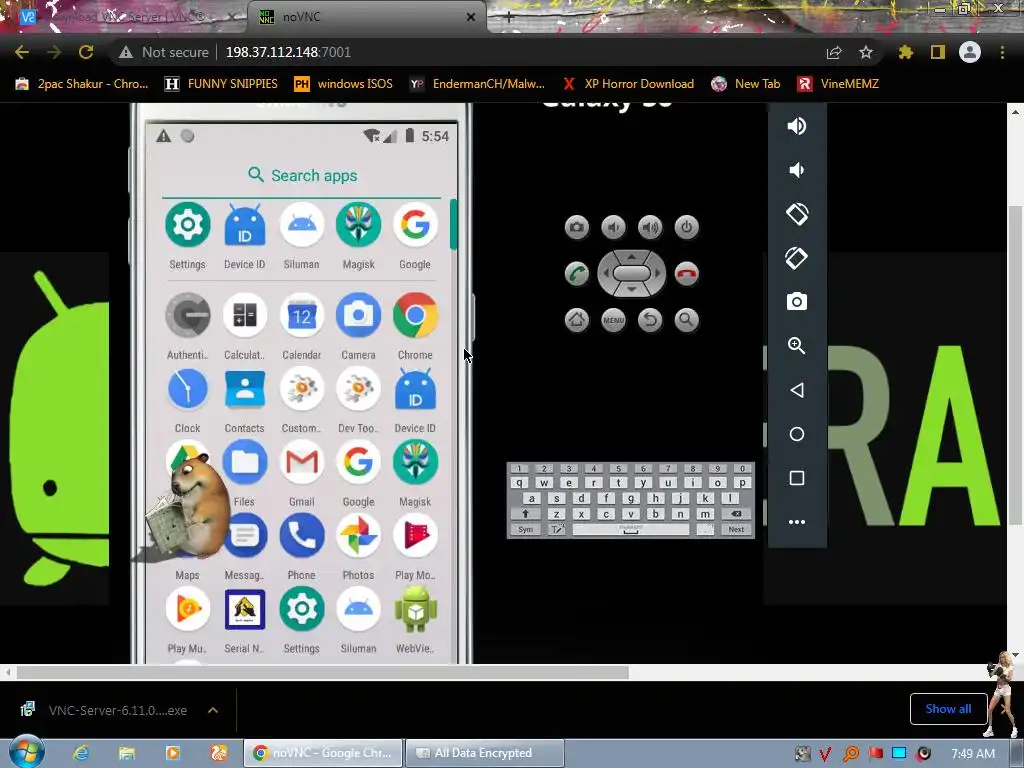This screenshot has height=768, width=1024.
Task: Launch the Camera app
Action: pos(359,315)
